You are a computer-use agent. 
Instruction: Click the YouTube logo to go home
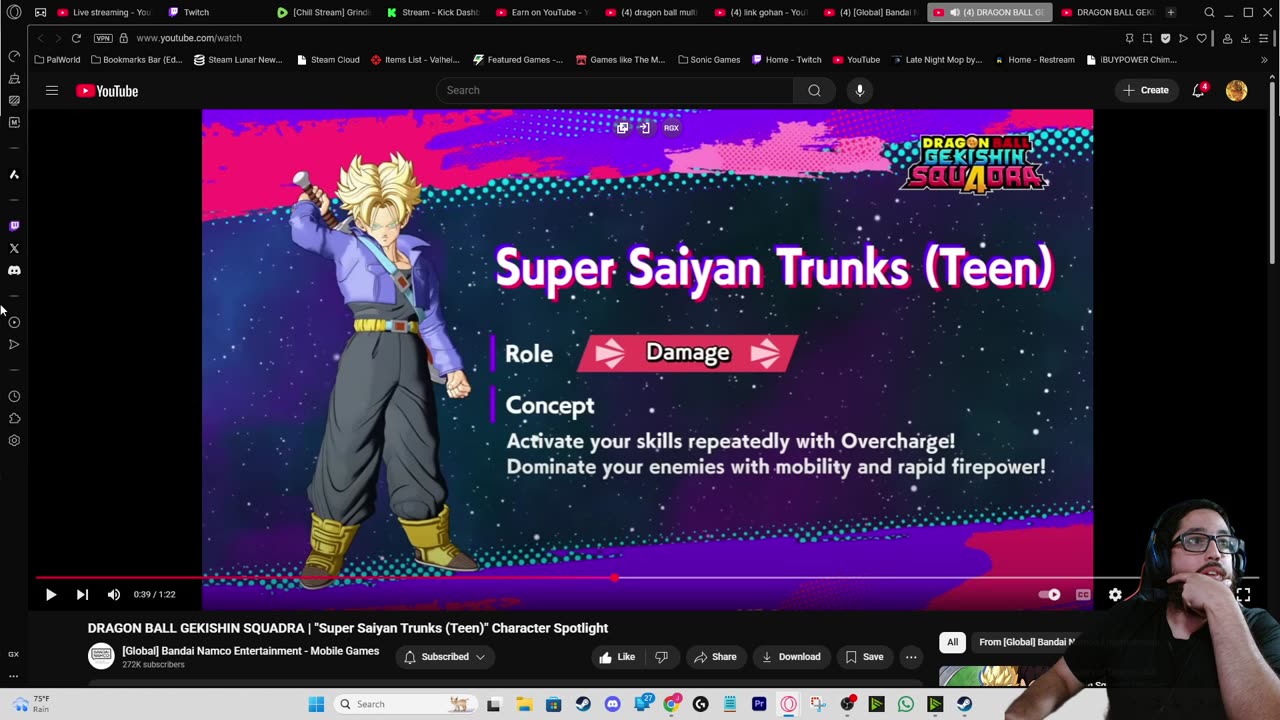(x=107, y=91)
